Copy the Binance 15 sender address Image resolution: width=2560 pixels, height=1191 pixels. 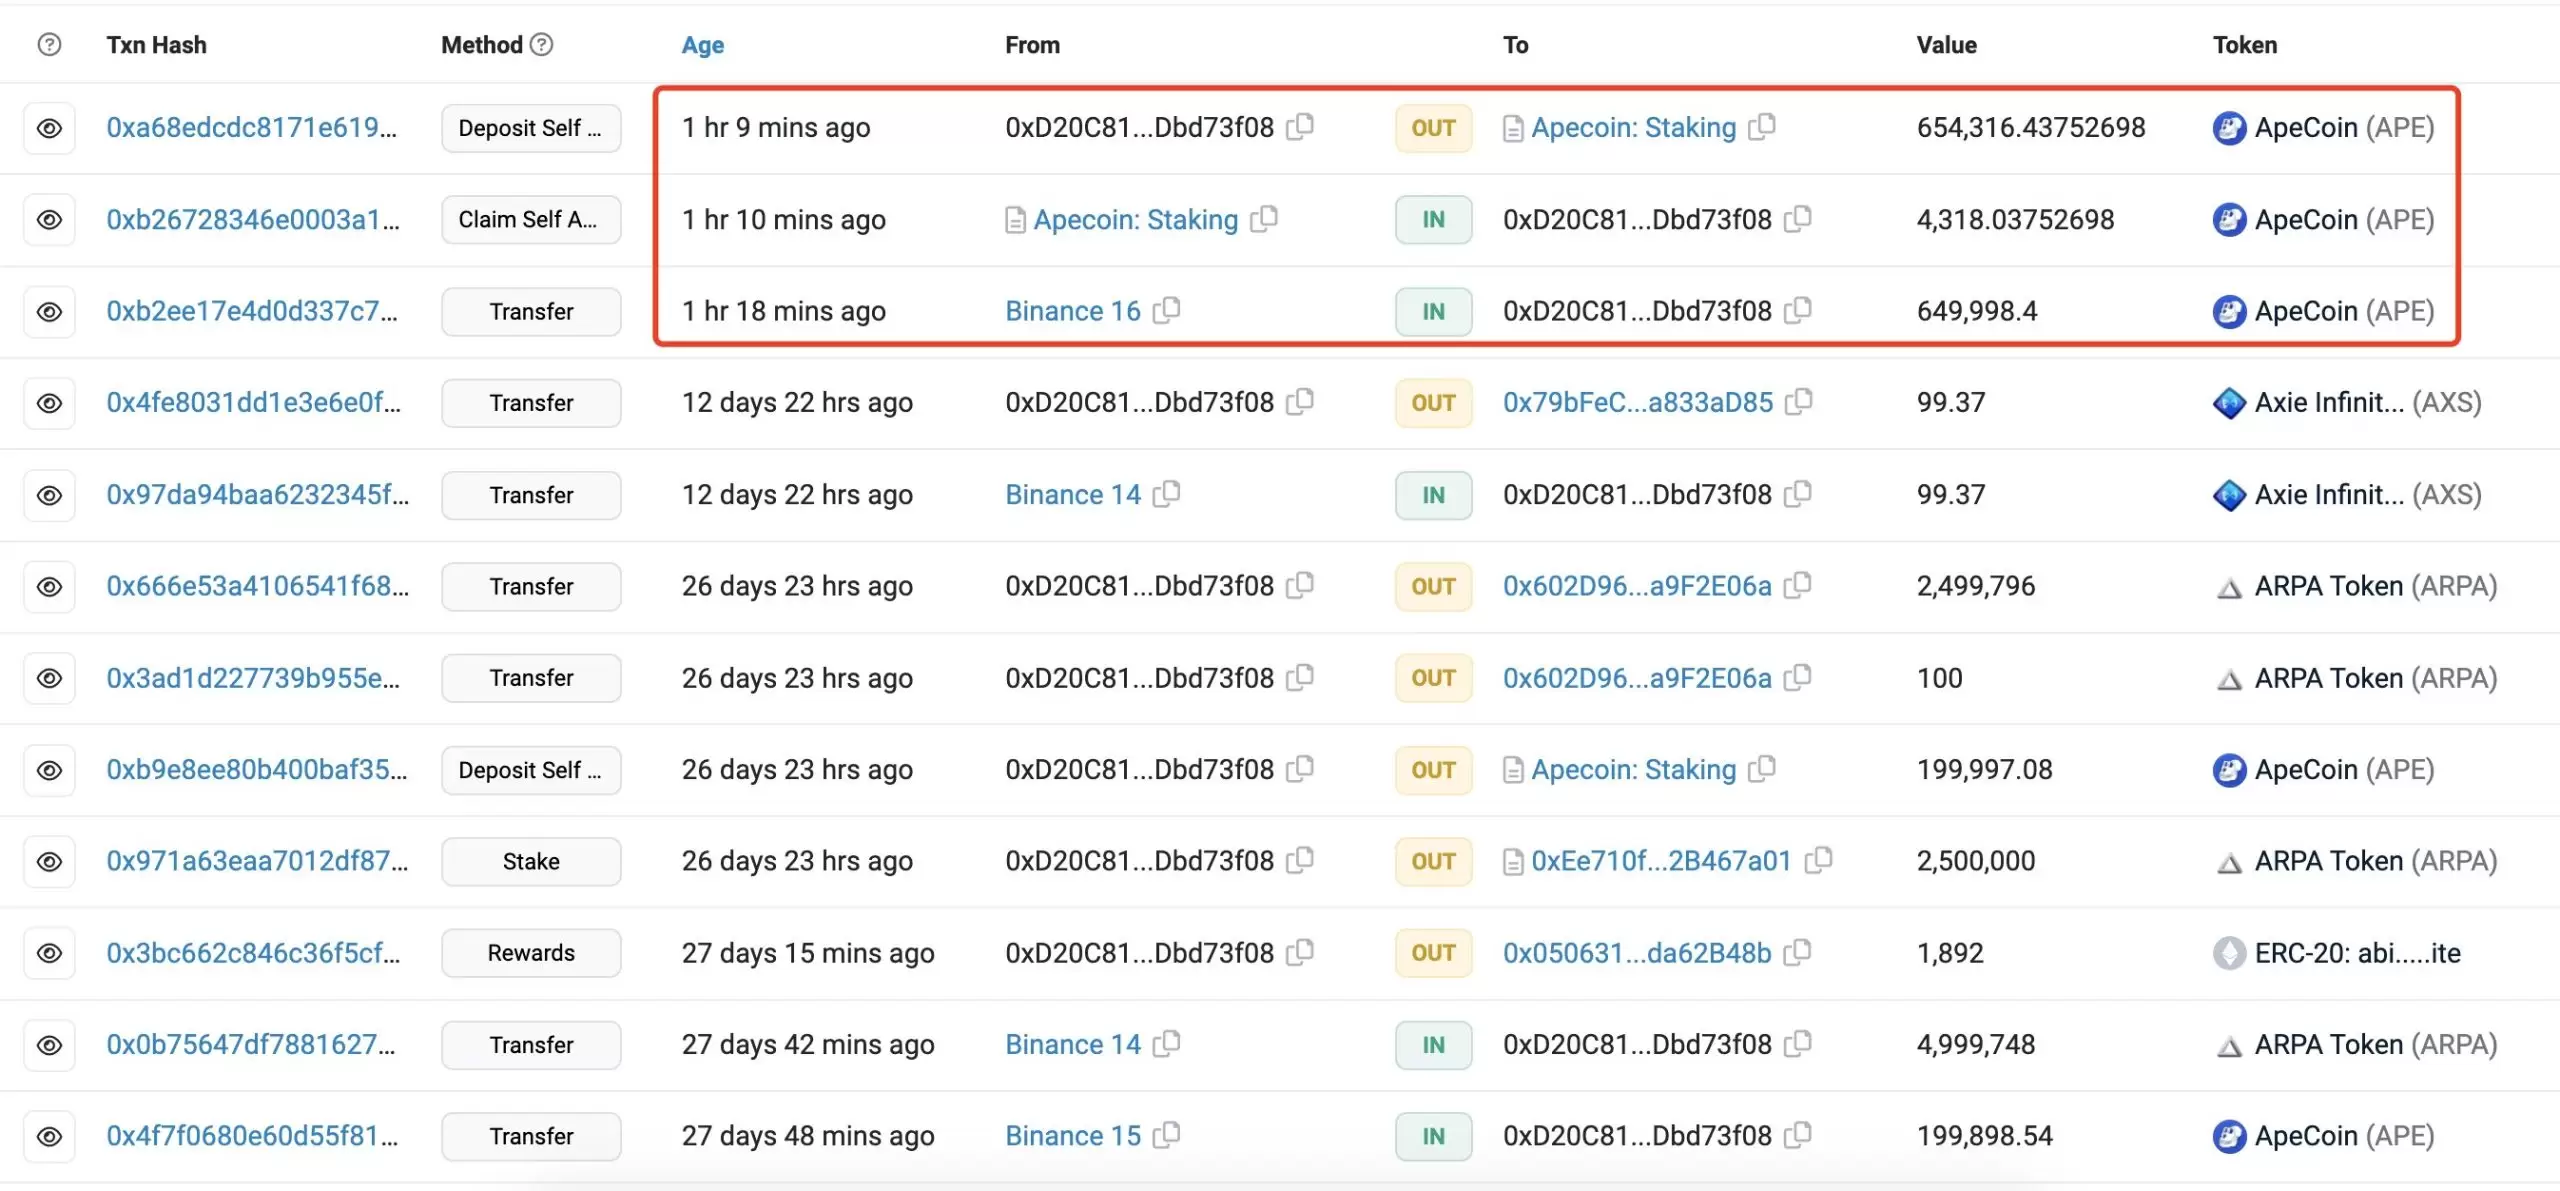coord(1166,1135)
